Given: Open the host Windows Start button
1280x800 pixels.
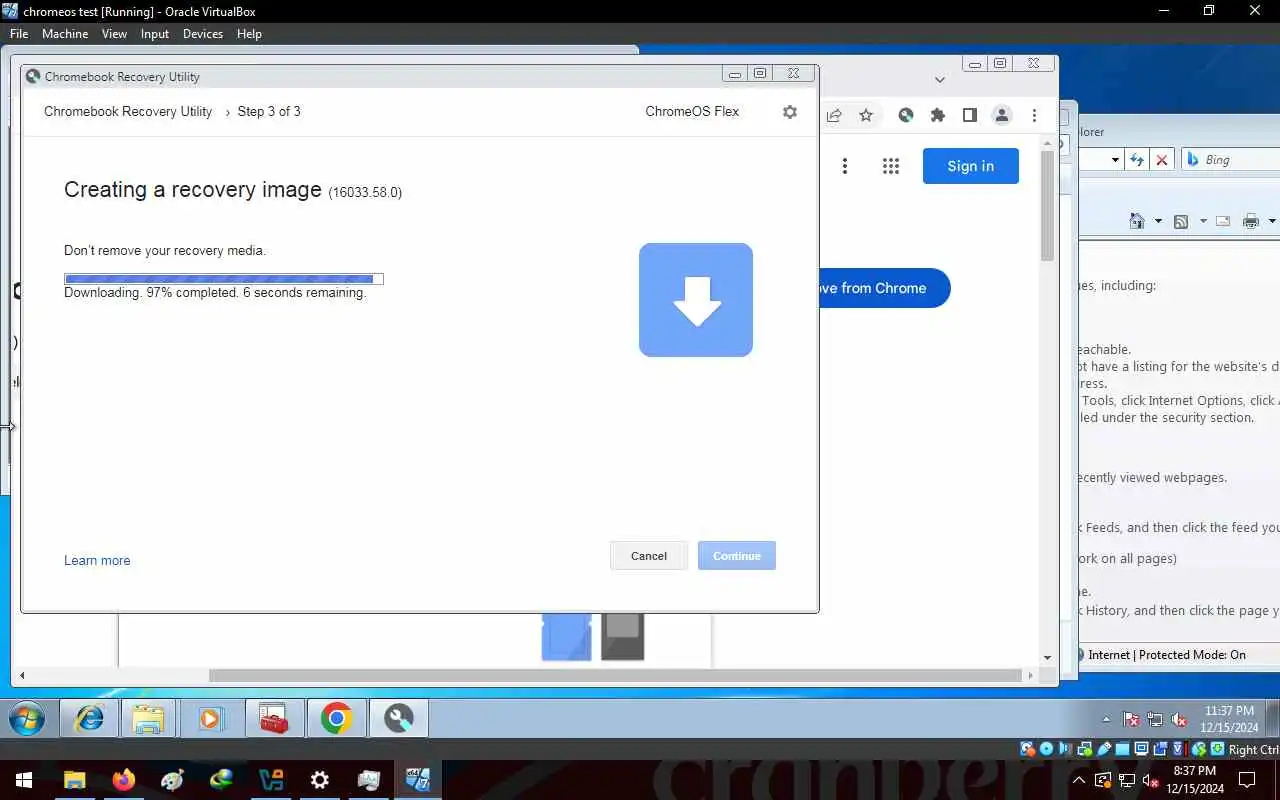Looking at the screenshot, I should click(x=24, y=780).
